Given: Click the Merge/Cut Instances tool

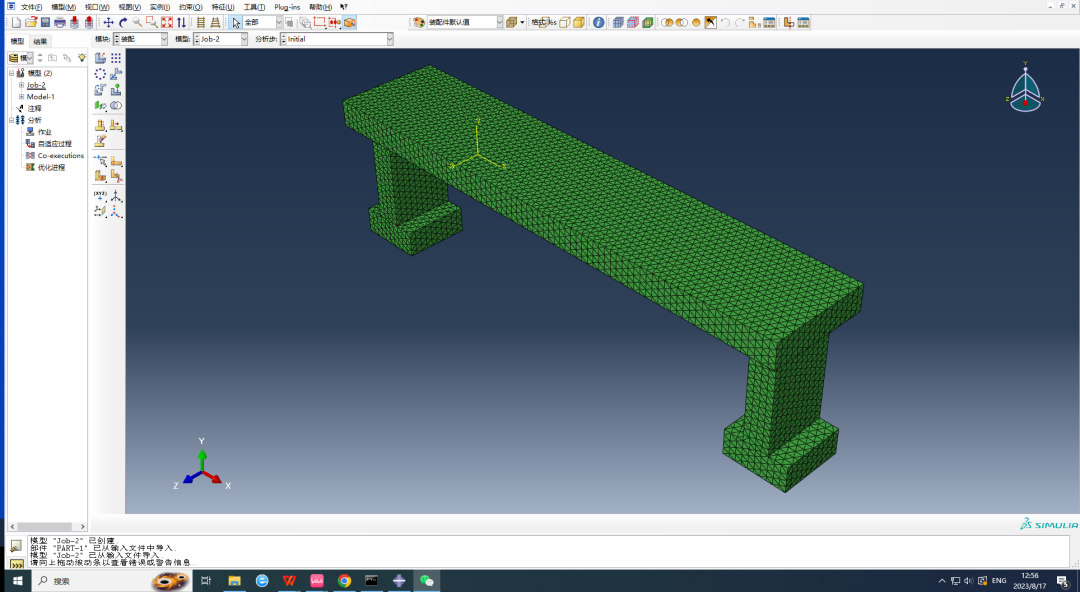Looking at the screenshot, I should click(x=116, y=105).
